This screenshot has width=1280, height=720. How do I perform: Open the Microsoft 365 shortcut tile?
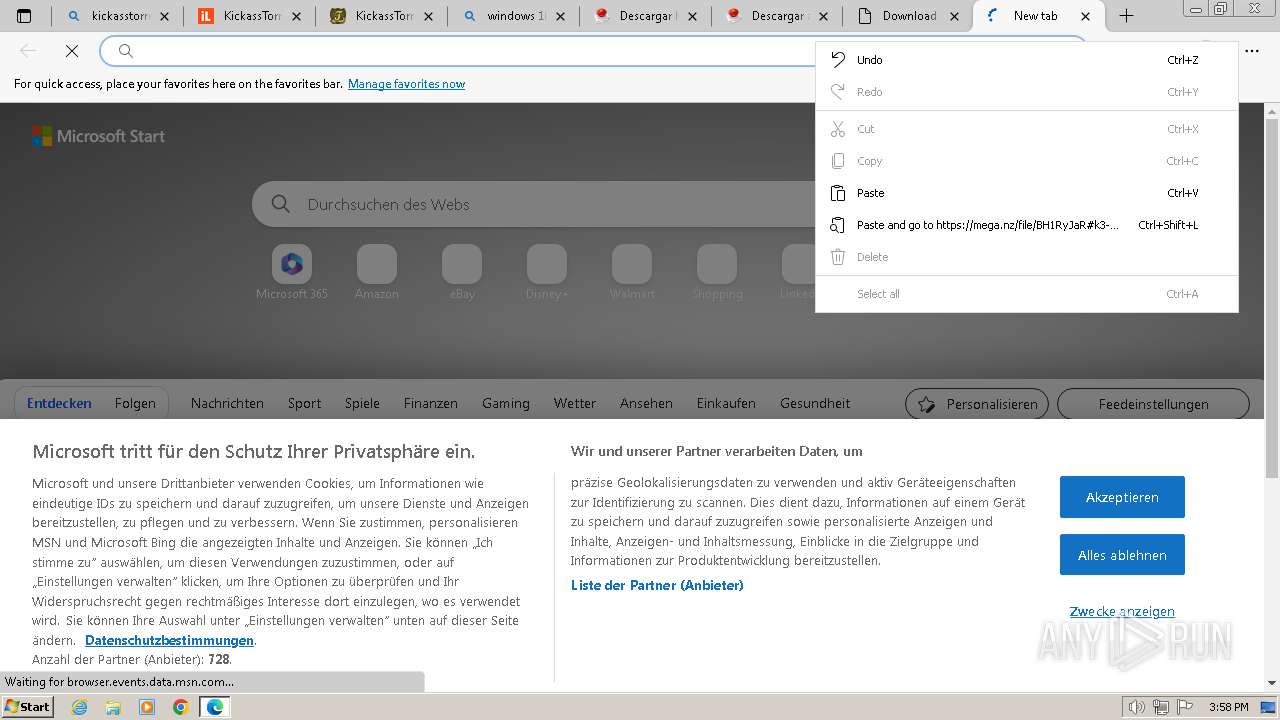(292, 272)
